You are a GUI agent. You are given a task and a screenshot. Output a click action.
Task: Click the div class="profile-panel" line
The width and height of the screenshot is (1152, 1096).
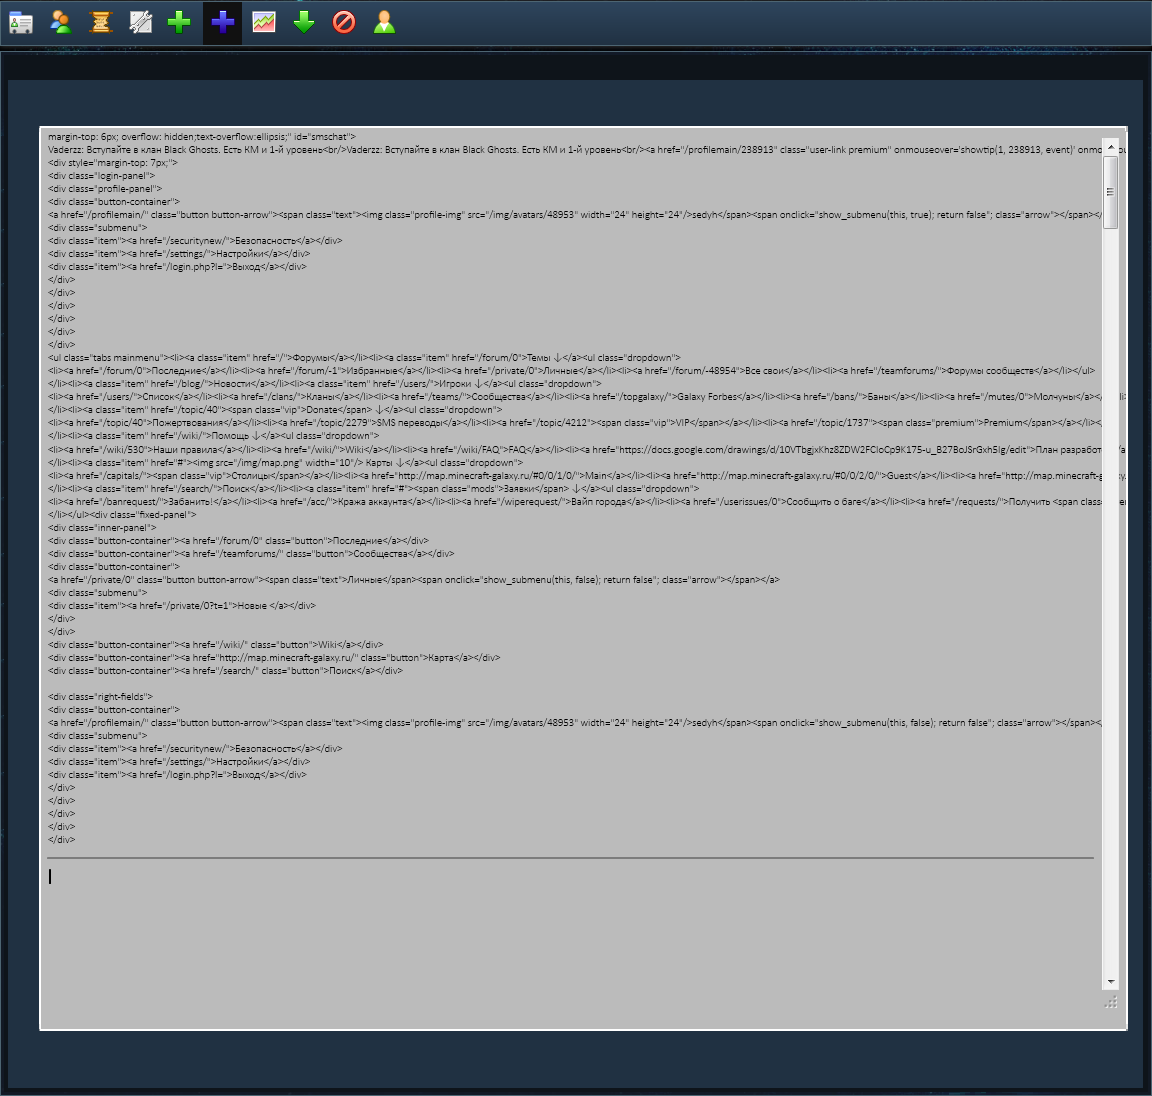coord(105,189)
